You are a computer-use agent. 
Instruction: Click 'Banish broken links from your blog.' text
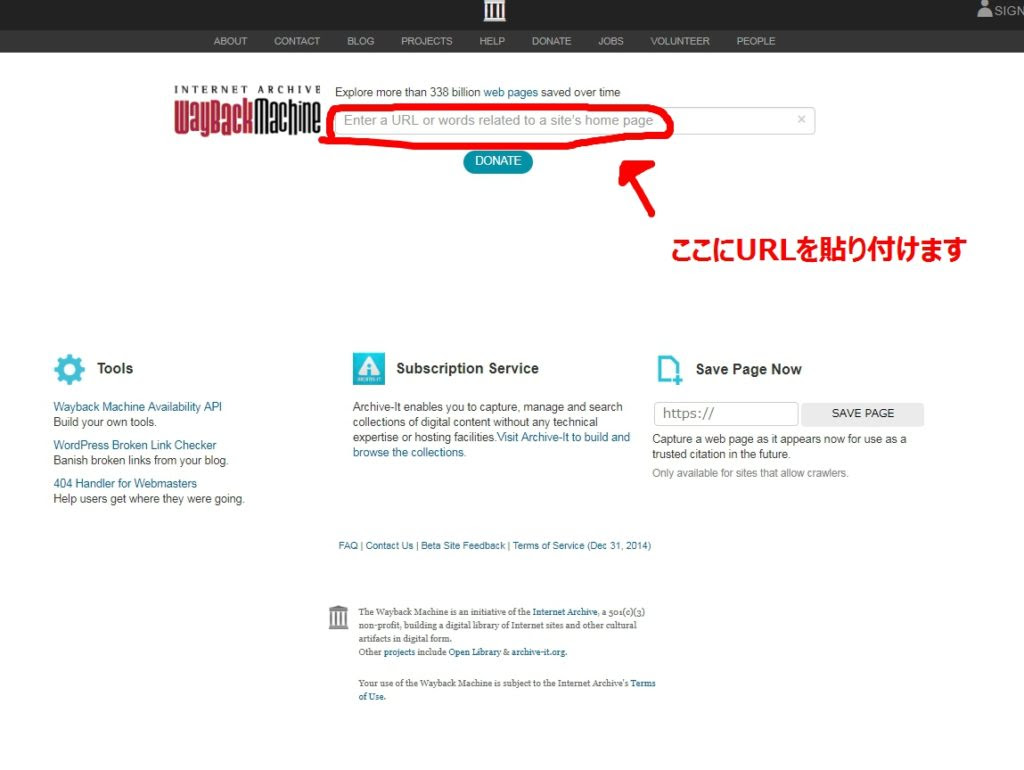tap(140, 460)
